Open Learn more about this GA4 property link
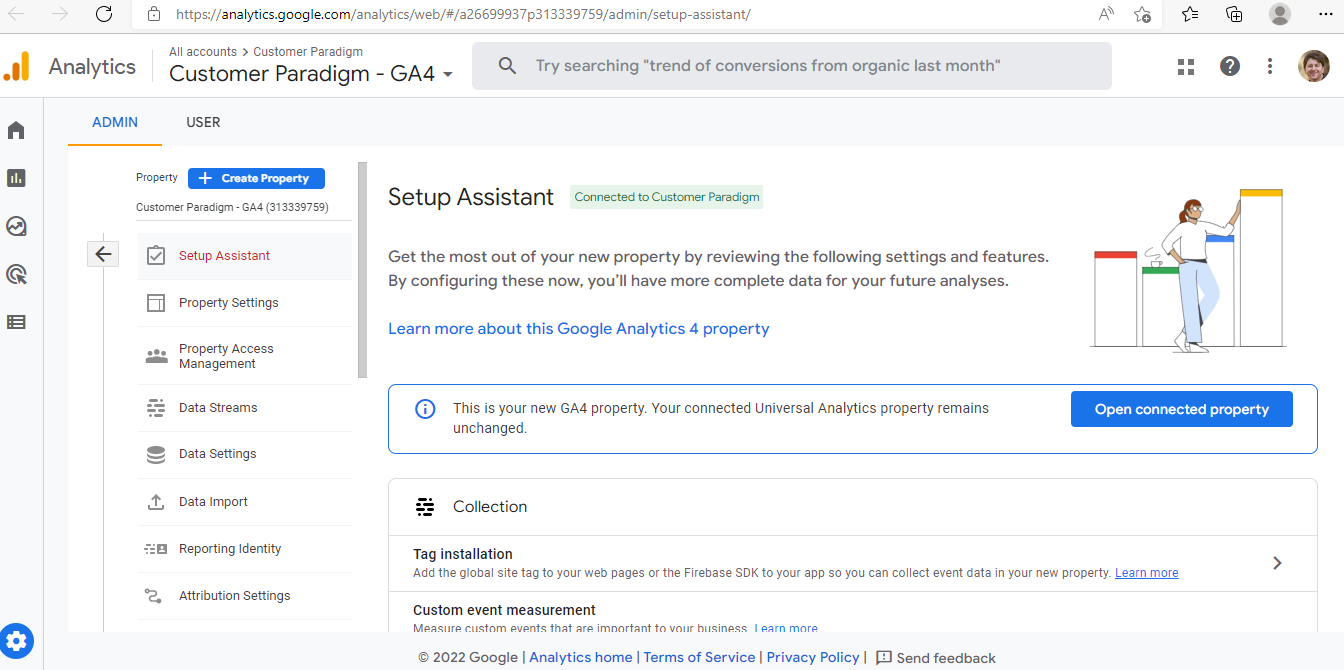1344x670 pixels. pos(578,328)
